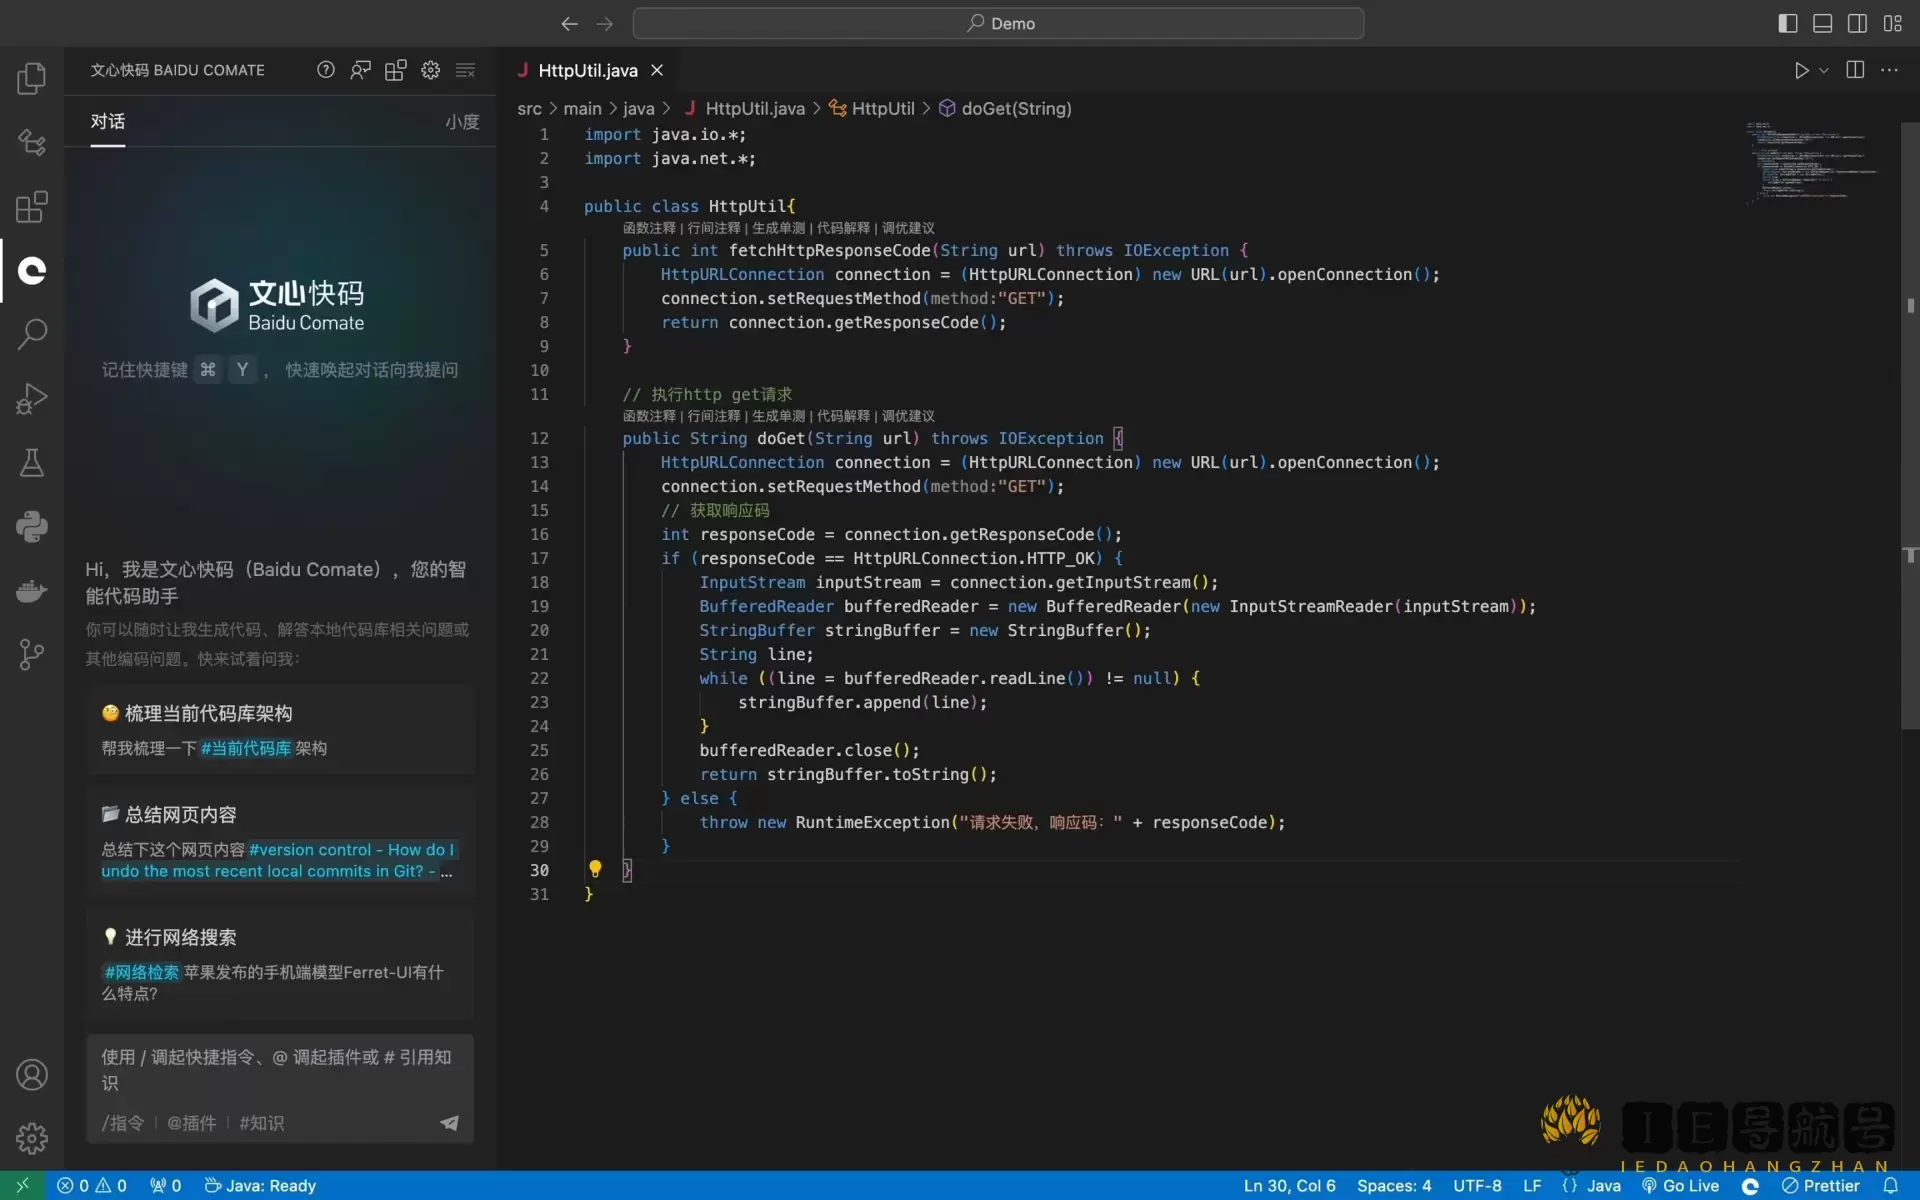
Task: Change LF end of line sequence
Action: coord(1532,1185)
